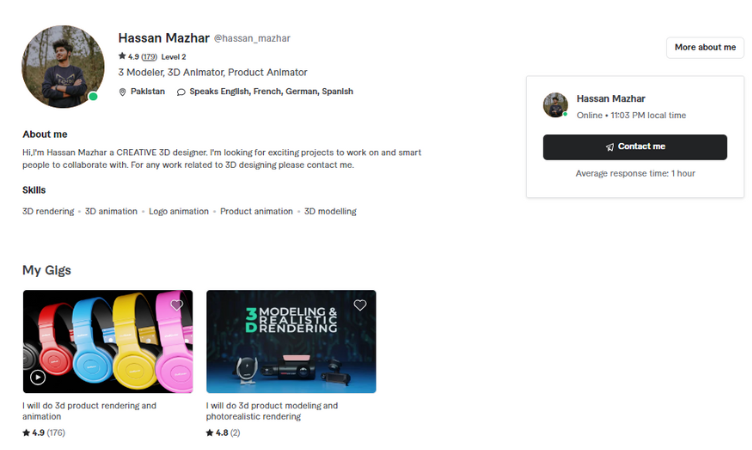Viewport: 752px width, 450px height.
Task: Favorite the 3D modeling rendering gig heart
Action: click(360, 305)
